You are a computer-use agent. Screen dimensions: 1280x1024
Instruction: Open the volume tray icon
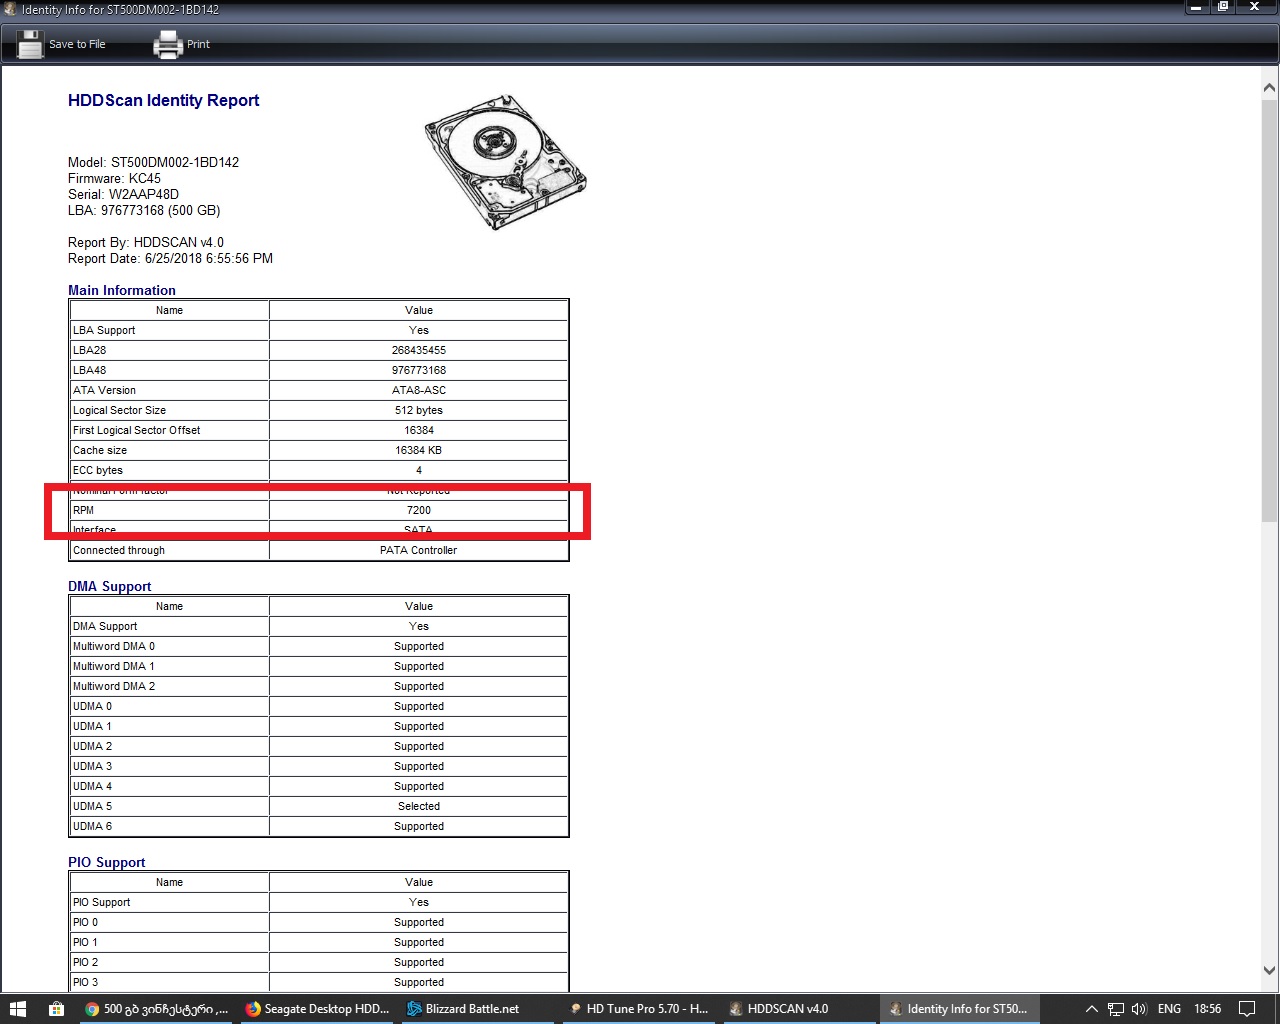pos(1139,1009)
